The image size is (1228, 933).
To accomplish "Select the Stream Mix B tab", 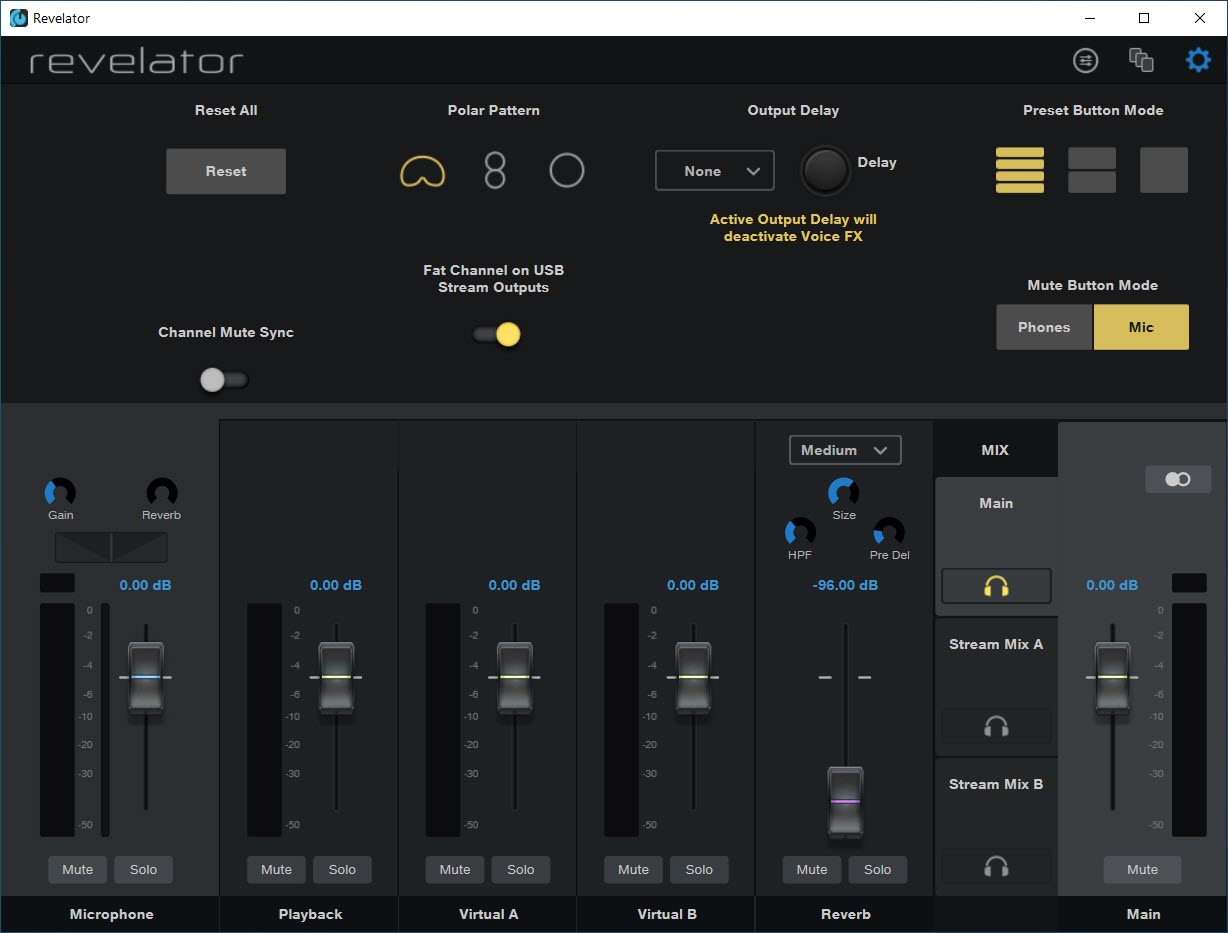I will [996, 826].
